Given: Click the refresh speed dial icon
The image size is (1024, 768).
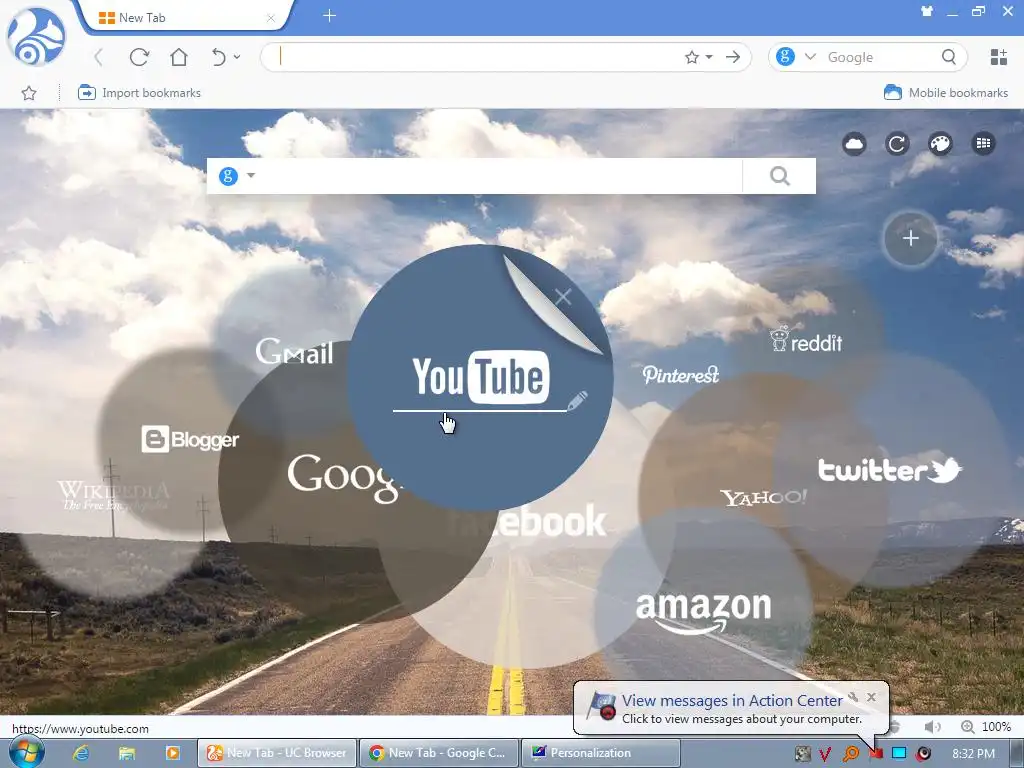Looking at the screenshot, I should 897,144.
